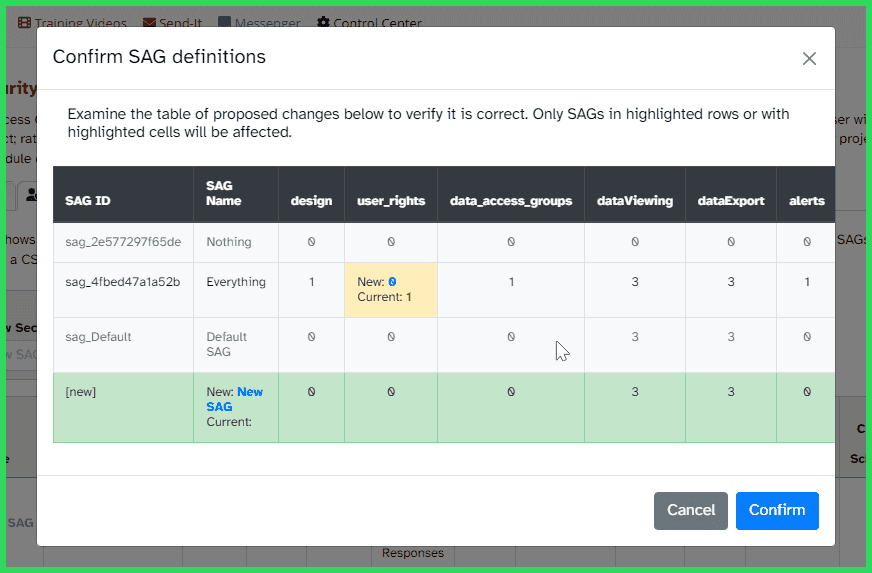Click the Default SAG name cell
The width and height of the screenshot is (872, 573).
coord(236,345)
